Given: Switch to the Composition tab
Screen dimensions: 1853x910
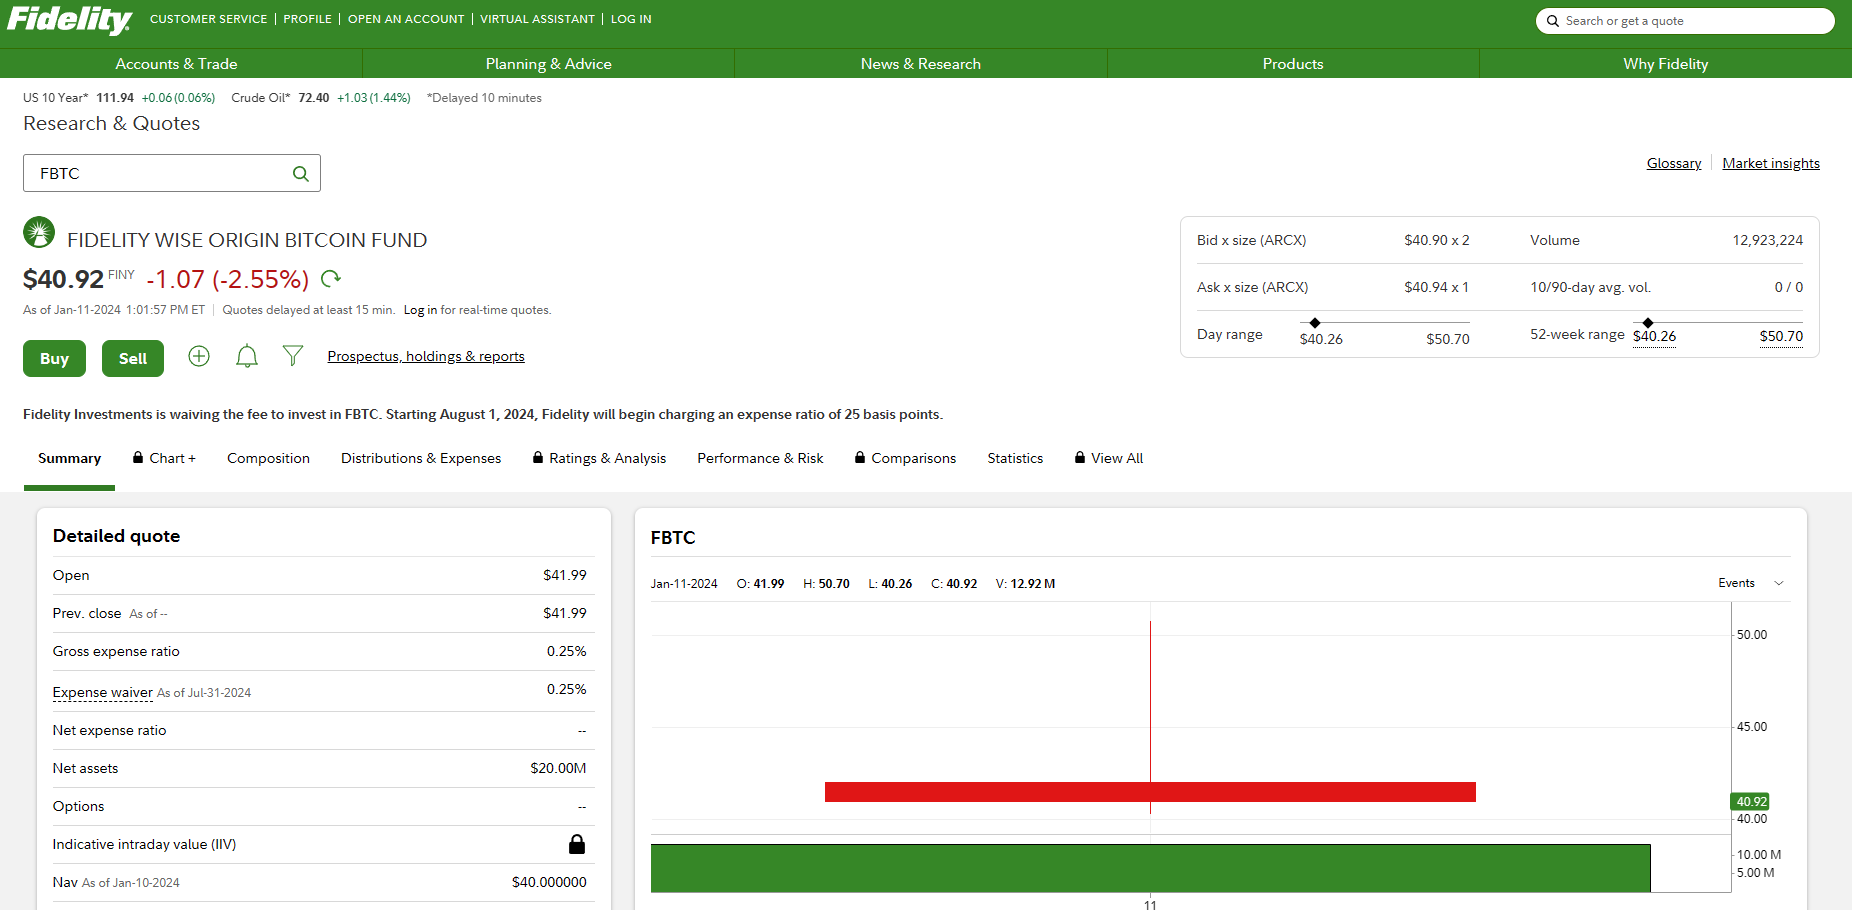Looking at the screenshot, I should (x=268, y=459).
